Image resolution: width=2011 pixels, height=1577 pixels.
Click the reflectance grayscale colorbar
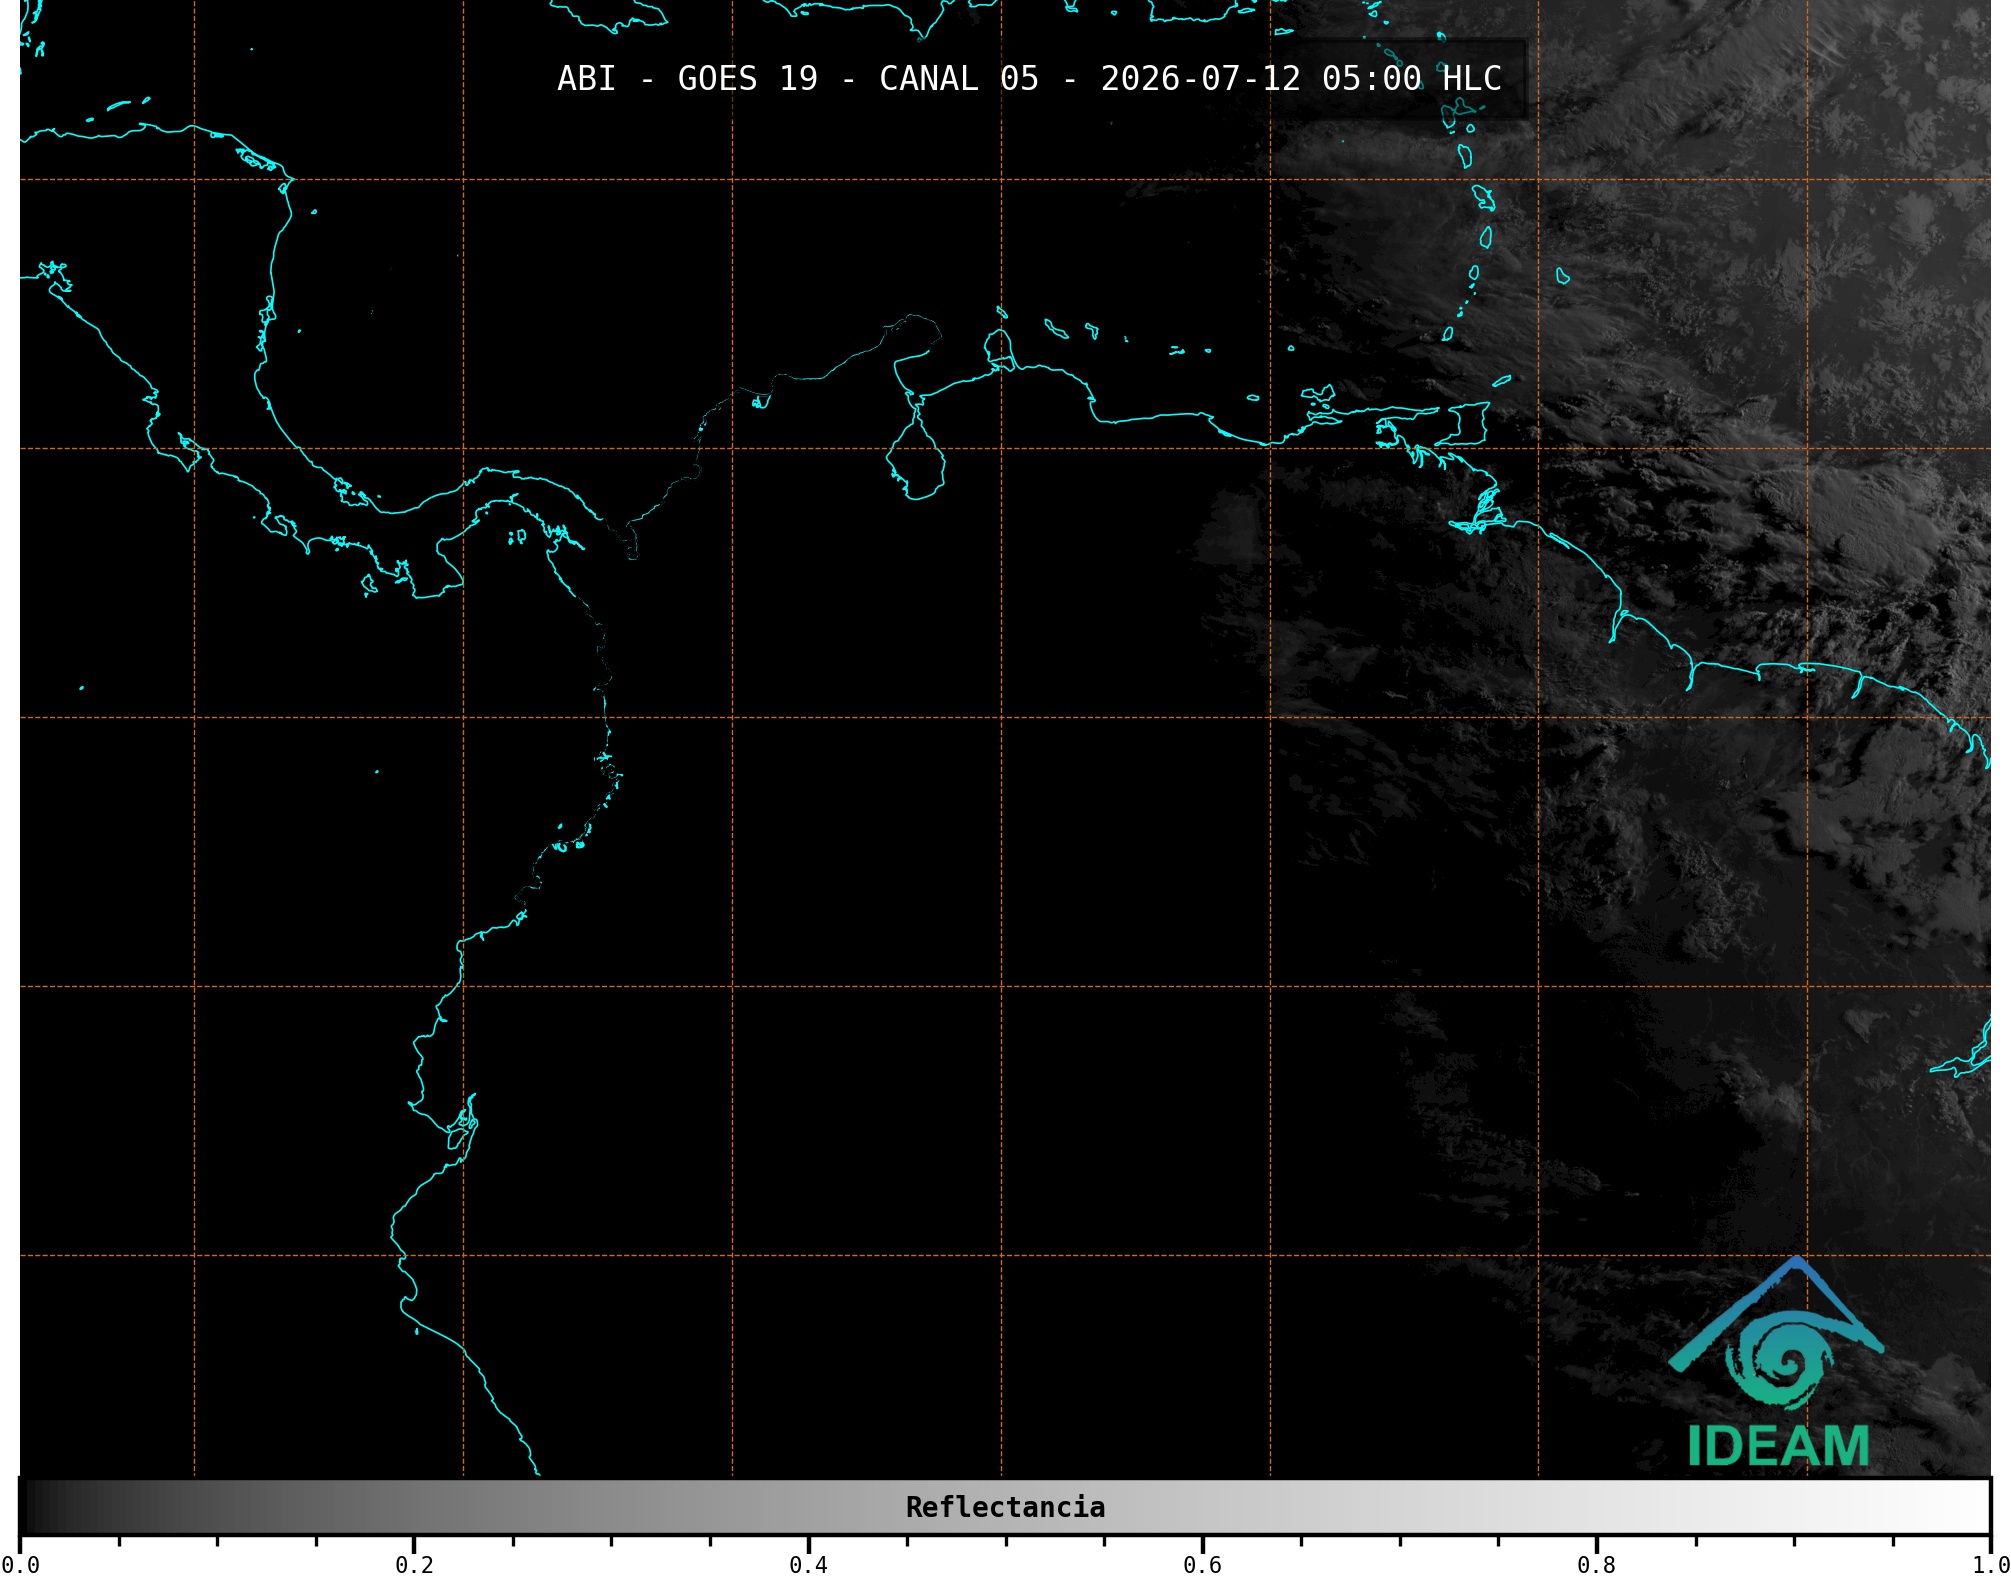tap(1005, 1506)
